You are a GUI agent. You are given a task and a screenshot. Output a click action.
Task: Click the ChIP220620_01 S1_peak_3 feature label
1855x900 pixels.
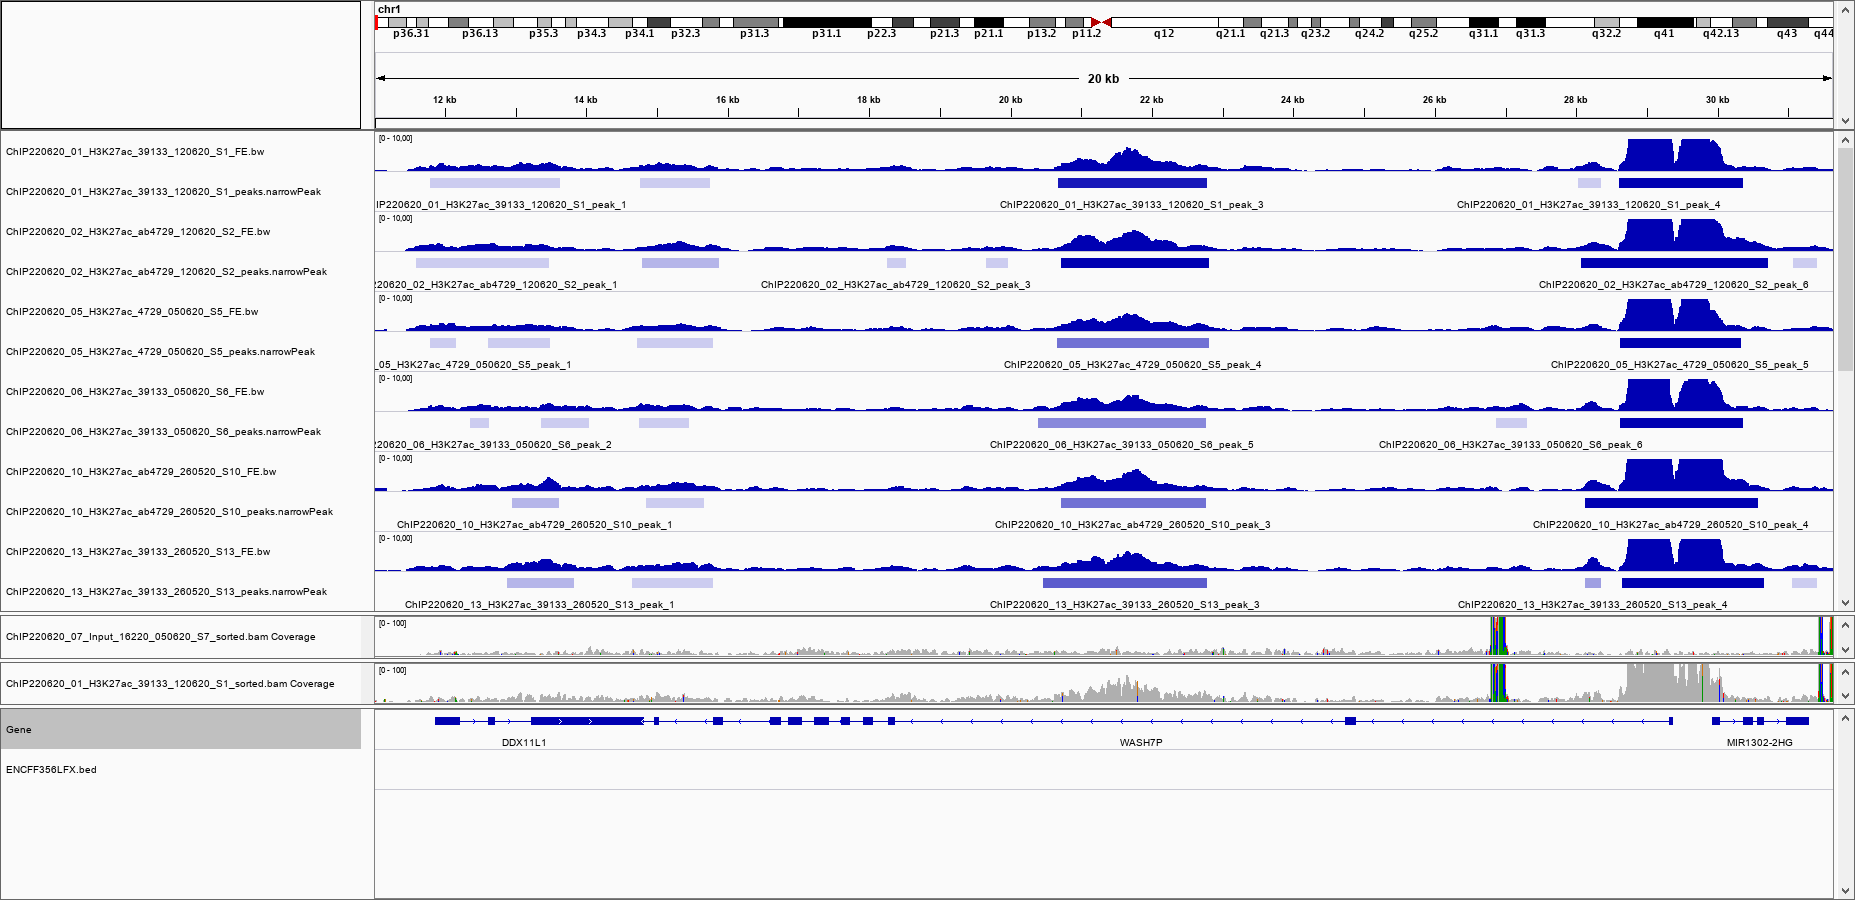(x=1132, y=205)
